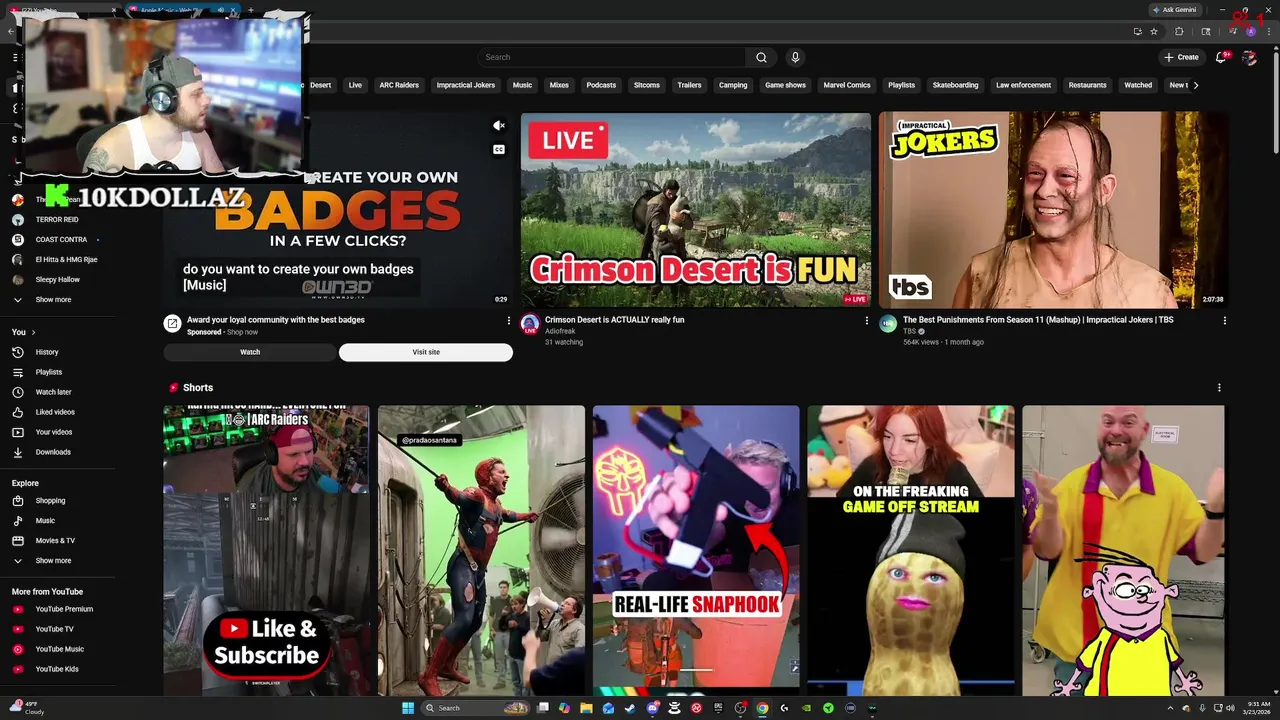This screenshot has height=720, width=1280.
Task: Activate voice search microphone icon
Action: pos(795,57)
